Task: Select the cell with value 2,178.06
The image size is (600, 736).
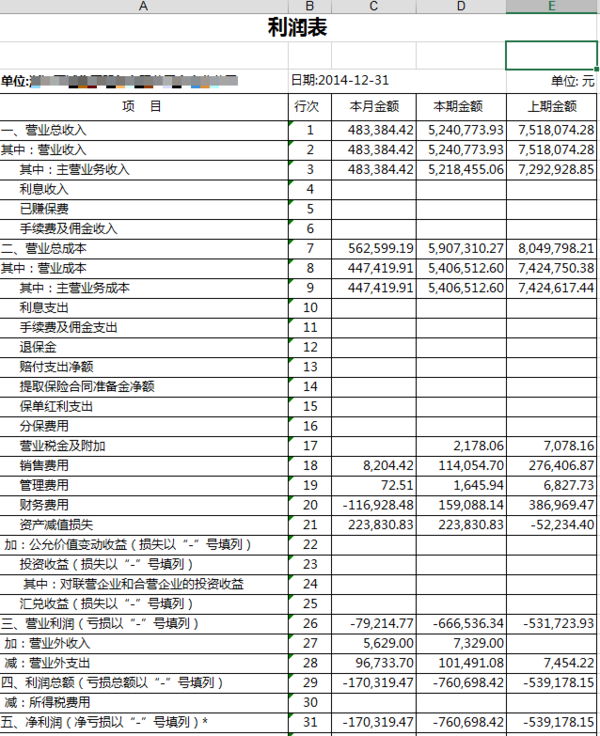Action: [461, 445]
